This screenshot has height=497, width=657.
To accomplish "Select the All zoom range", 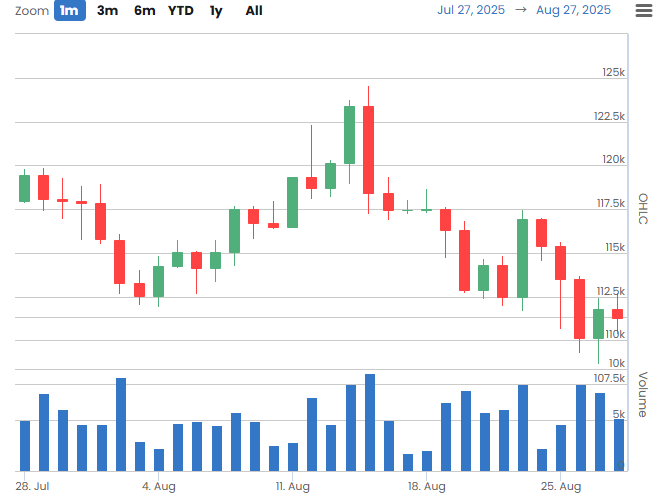I will tap(254, 10).
